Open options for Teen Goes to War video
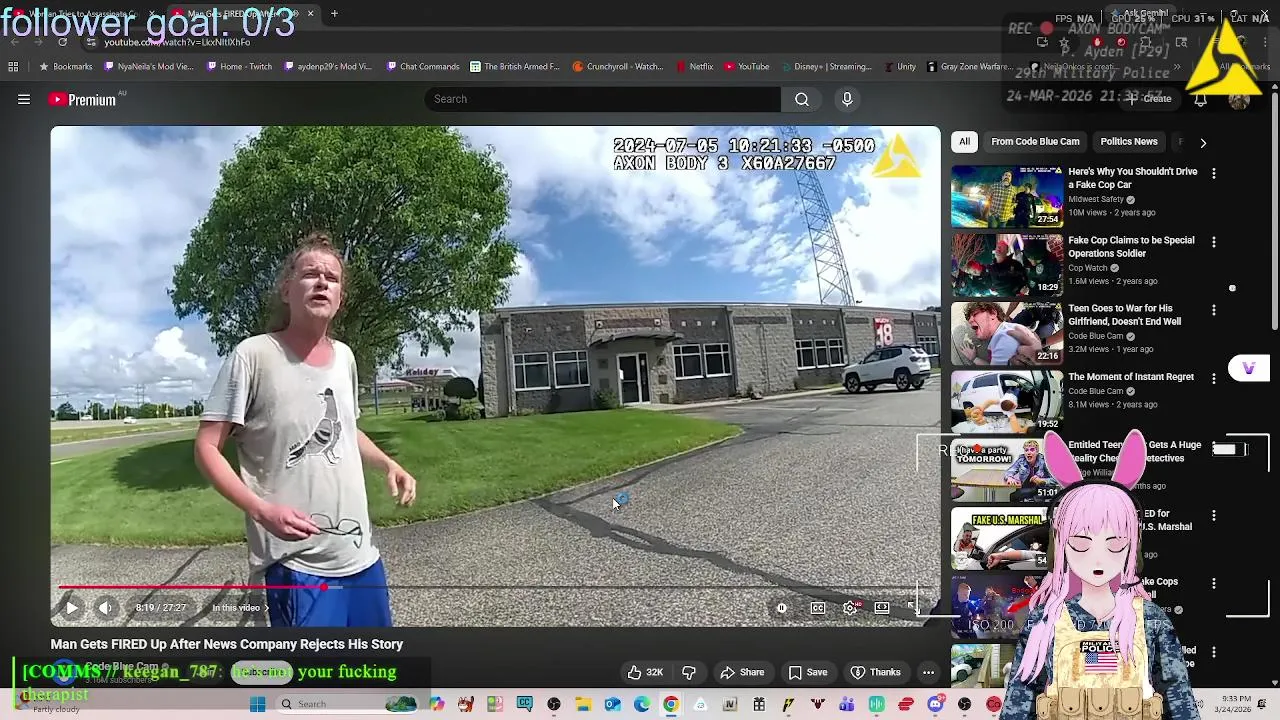 pos(1214,310)
